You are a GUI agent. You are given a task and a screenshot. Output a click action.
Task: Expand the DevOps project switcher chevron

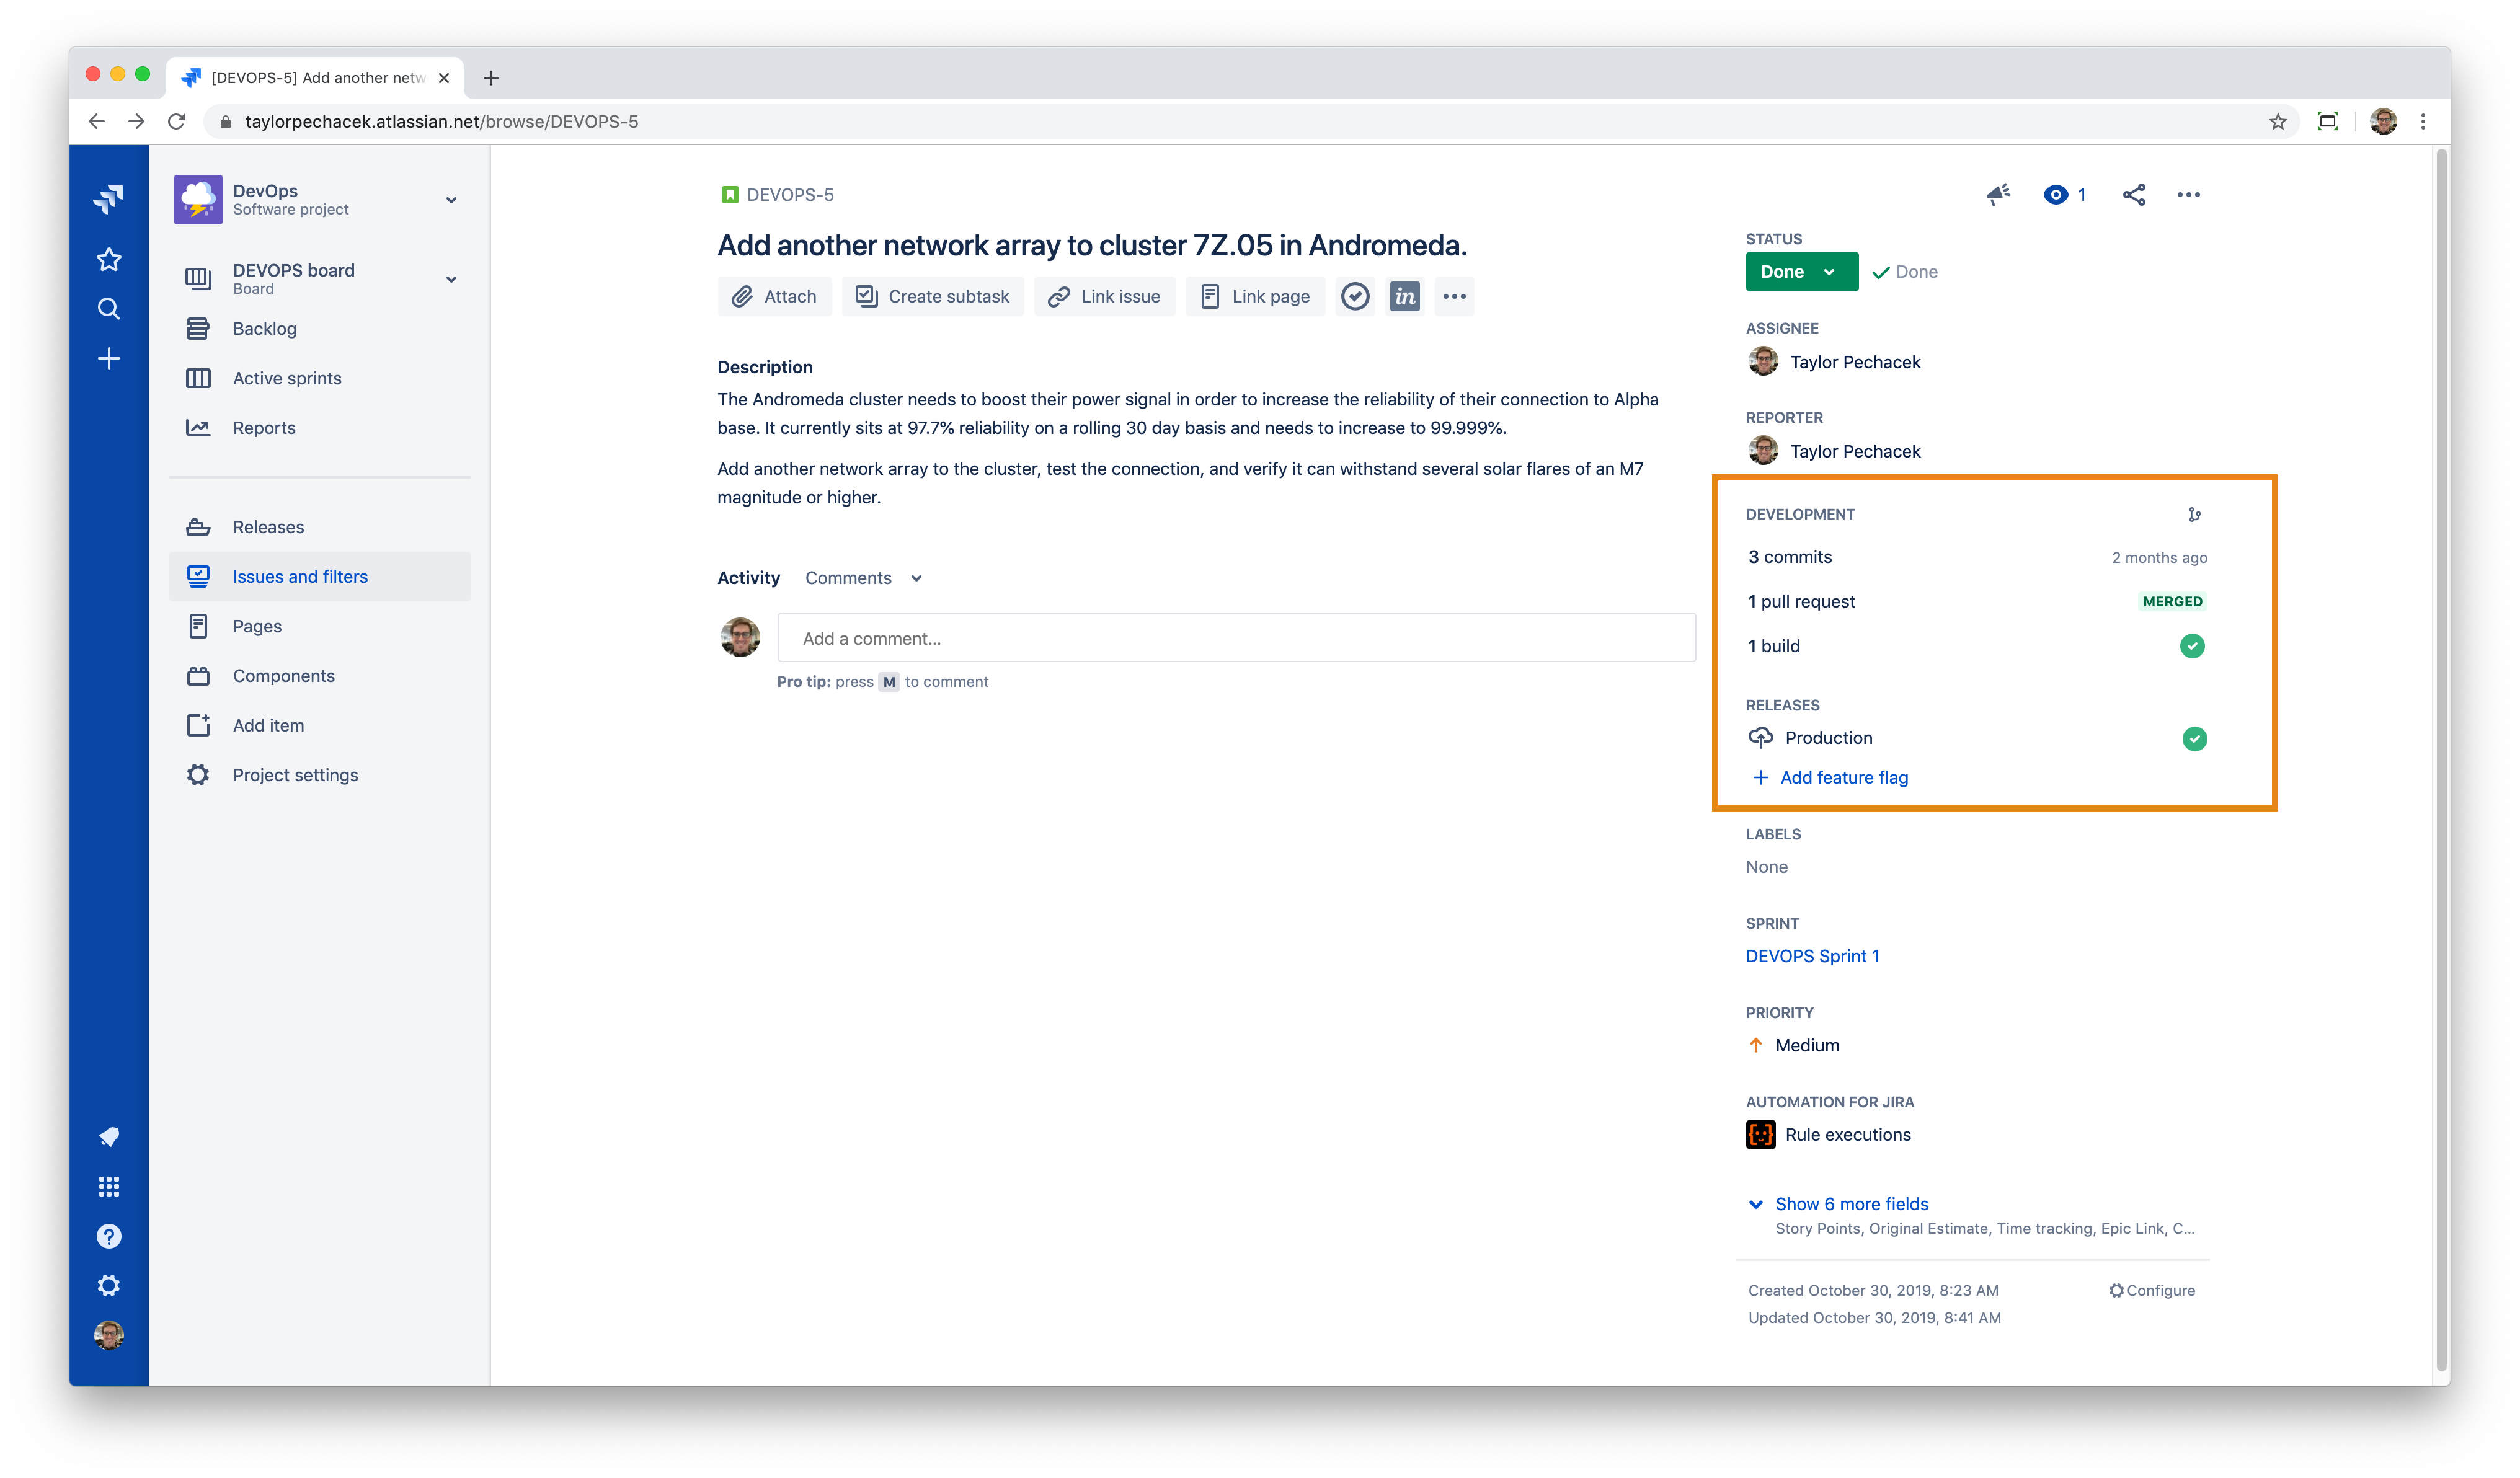click(451, 200)
